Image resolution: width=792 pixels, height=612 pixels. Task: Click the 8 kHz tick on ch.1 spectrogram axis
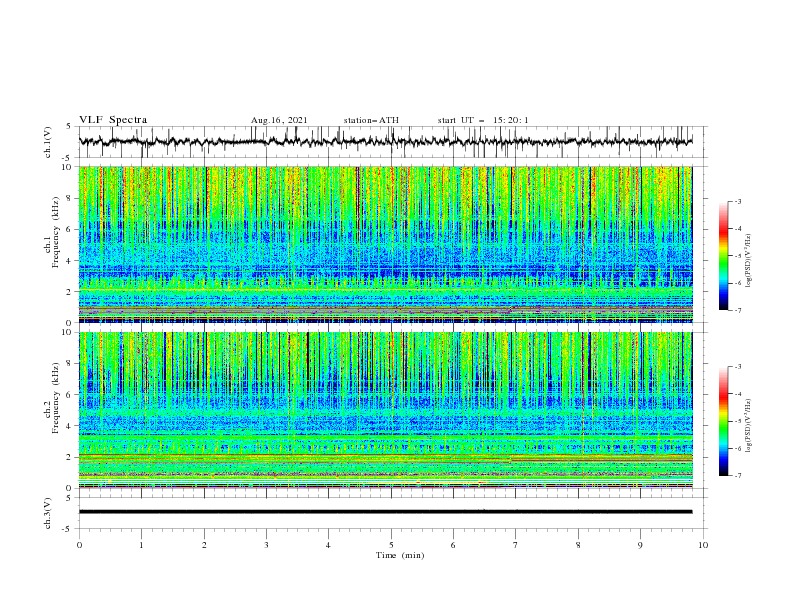(70, 198)
